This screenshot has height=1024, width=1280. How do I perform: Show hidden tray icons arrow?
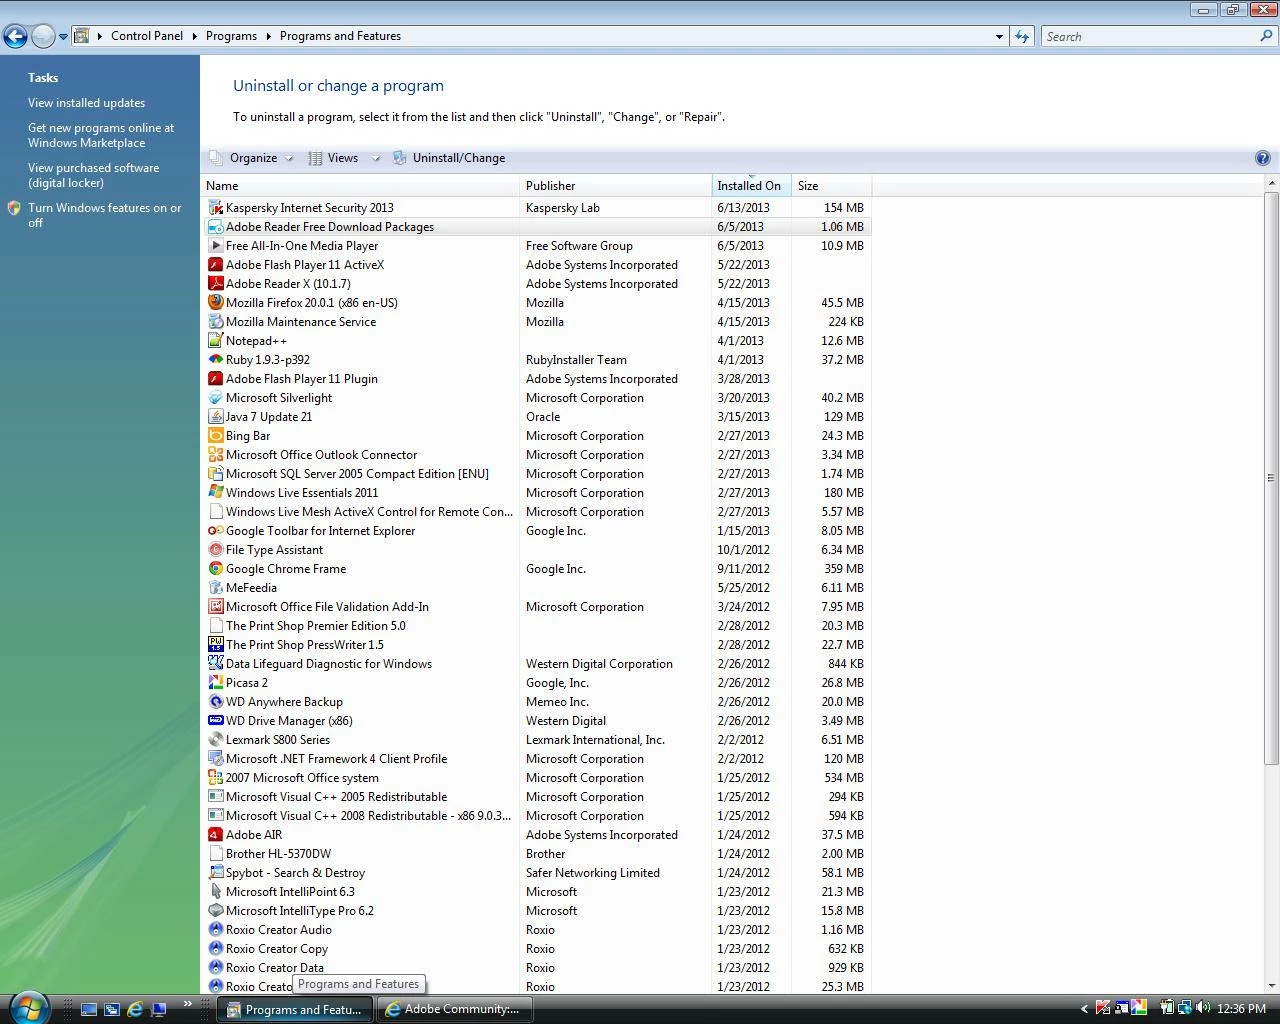click(x=1084, y=1008)
